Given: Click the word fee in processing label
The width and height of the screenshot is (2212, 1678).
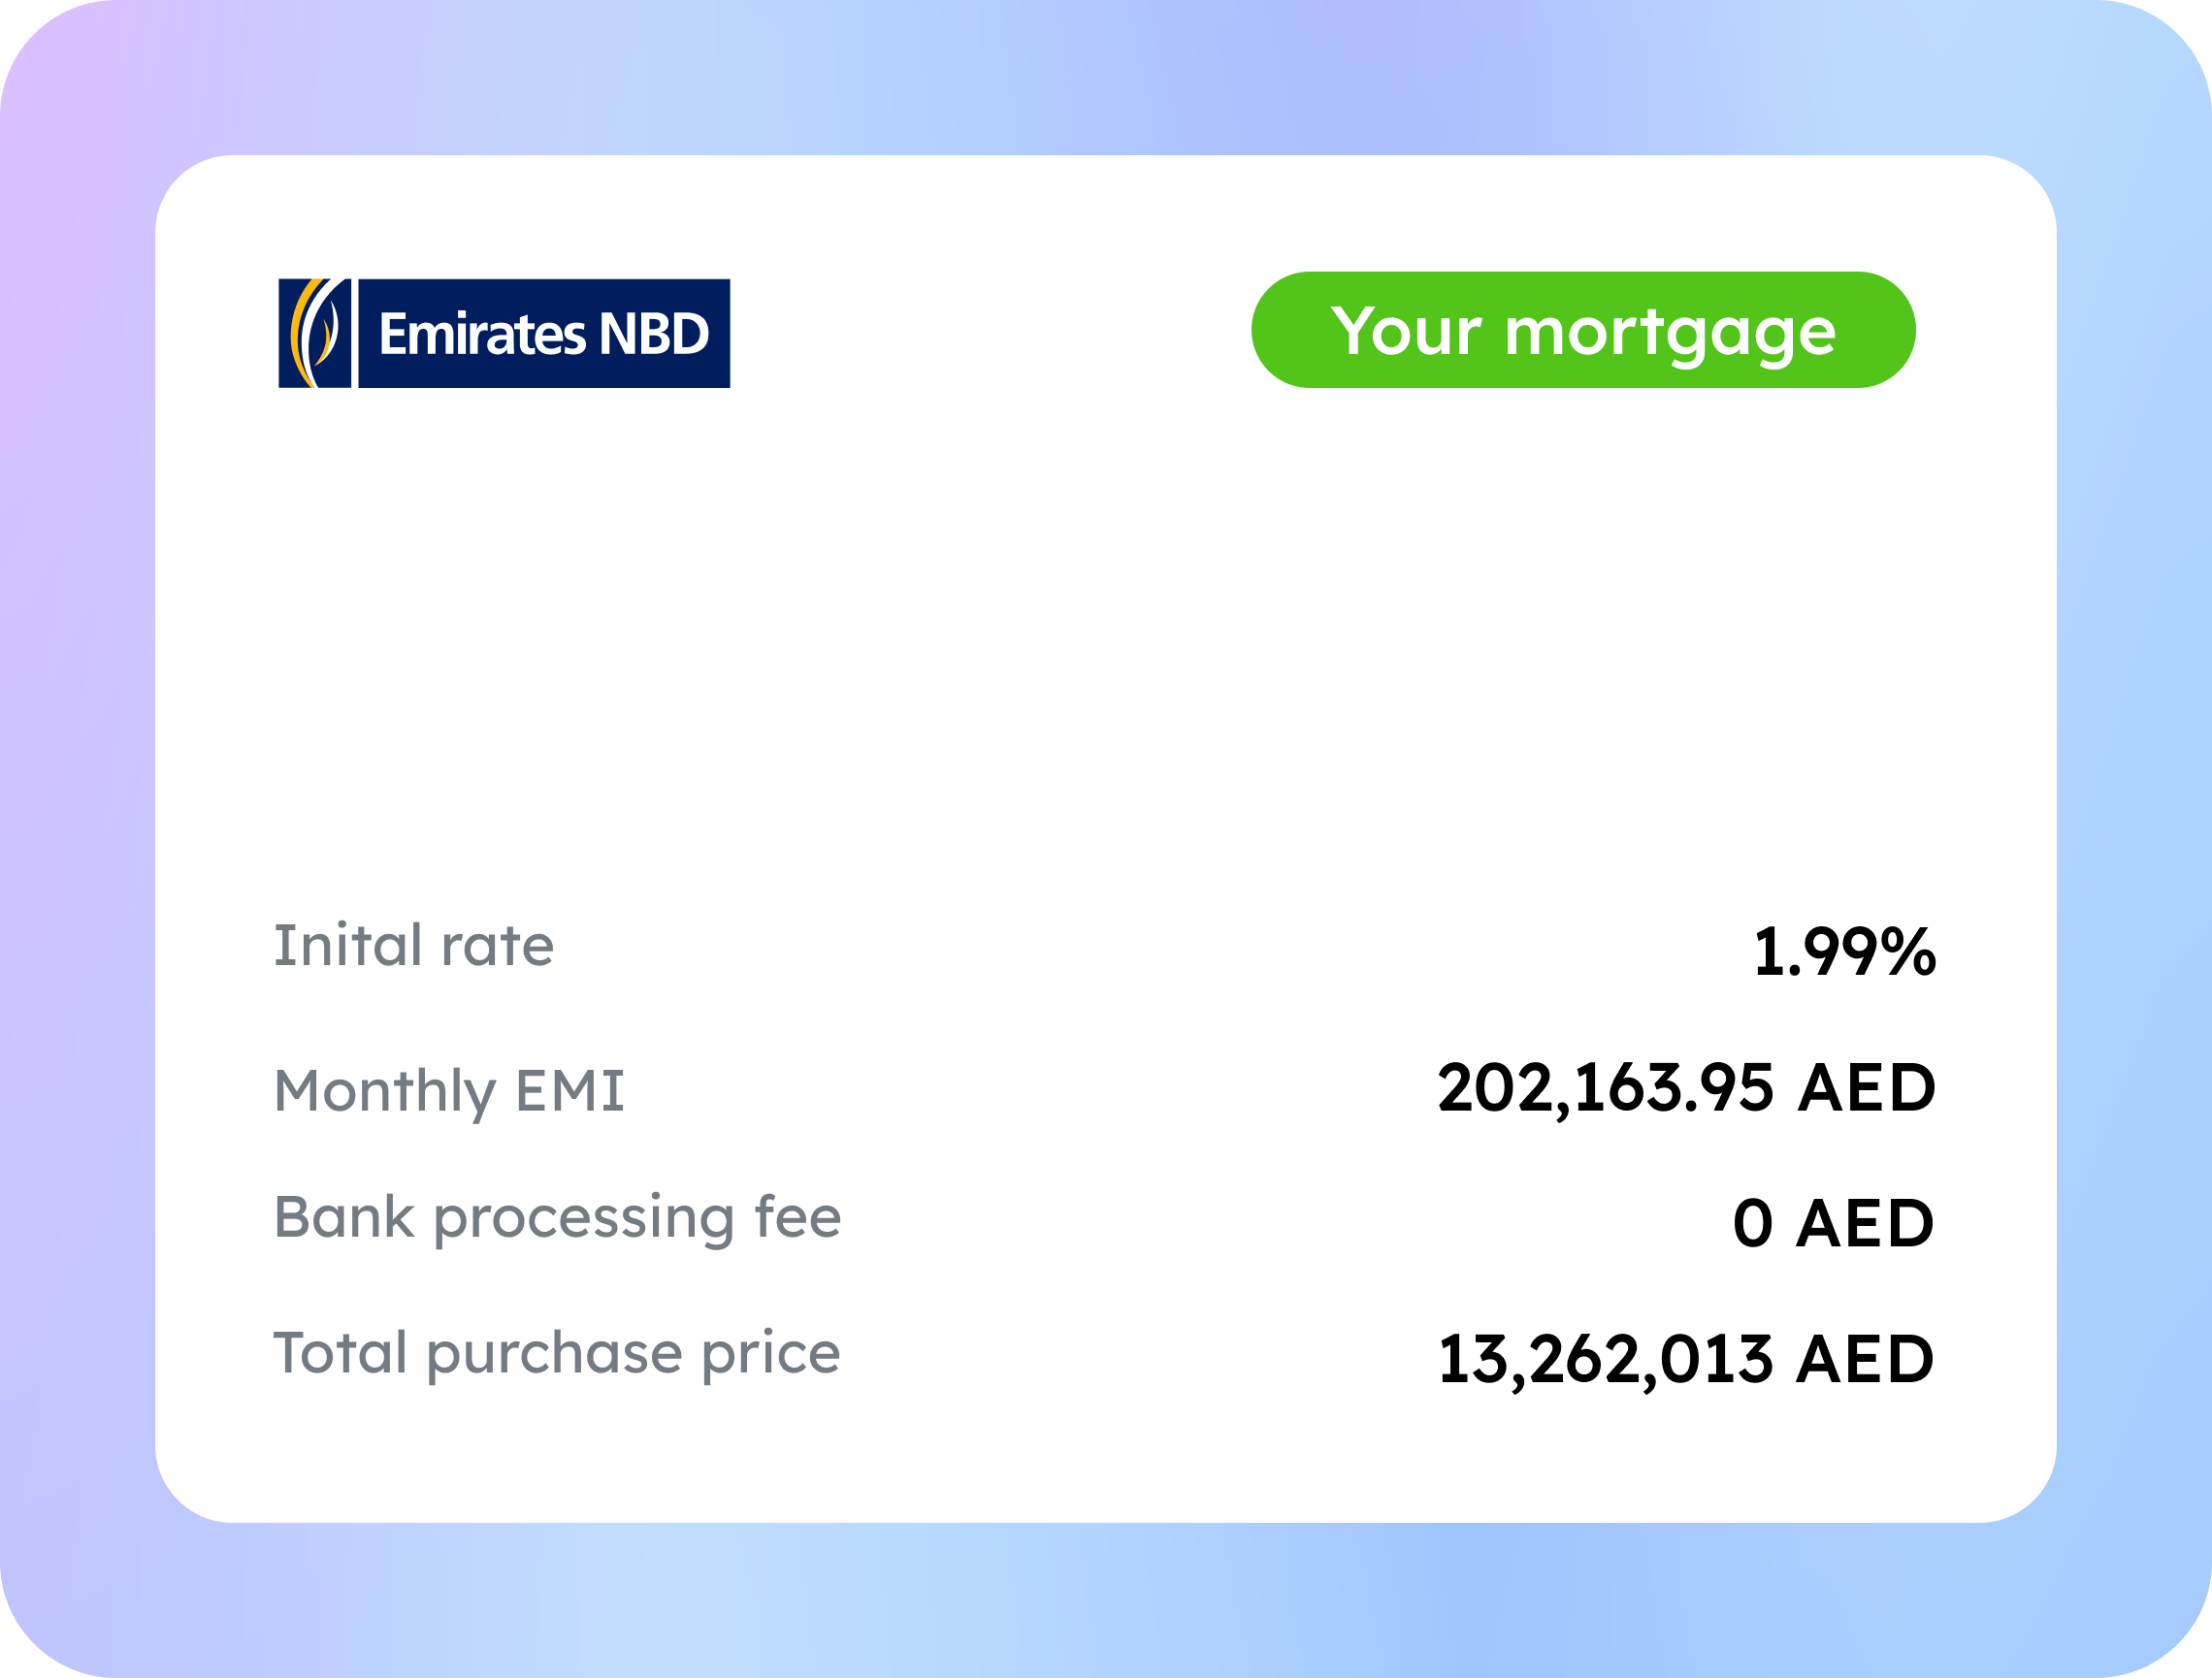Looking at the screenshot, I should 798,1217.
